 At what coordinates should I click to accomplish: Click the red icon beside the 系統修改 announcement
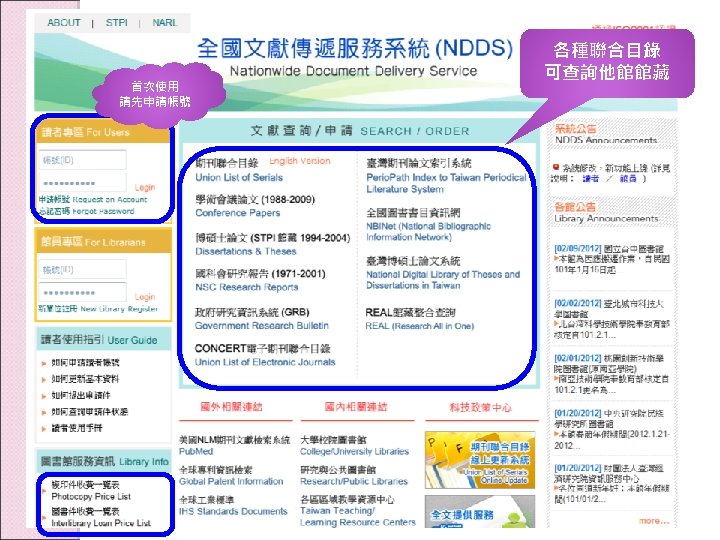click(x=556, y=167)
